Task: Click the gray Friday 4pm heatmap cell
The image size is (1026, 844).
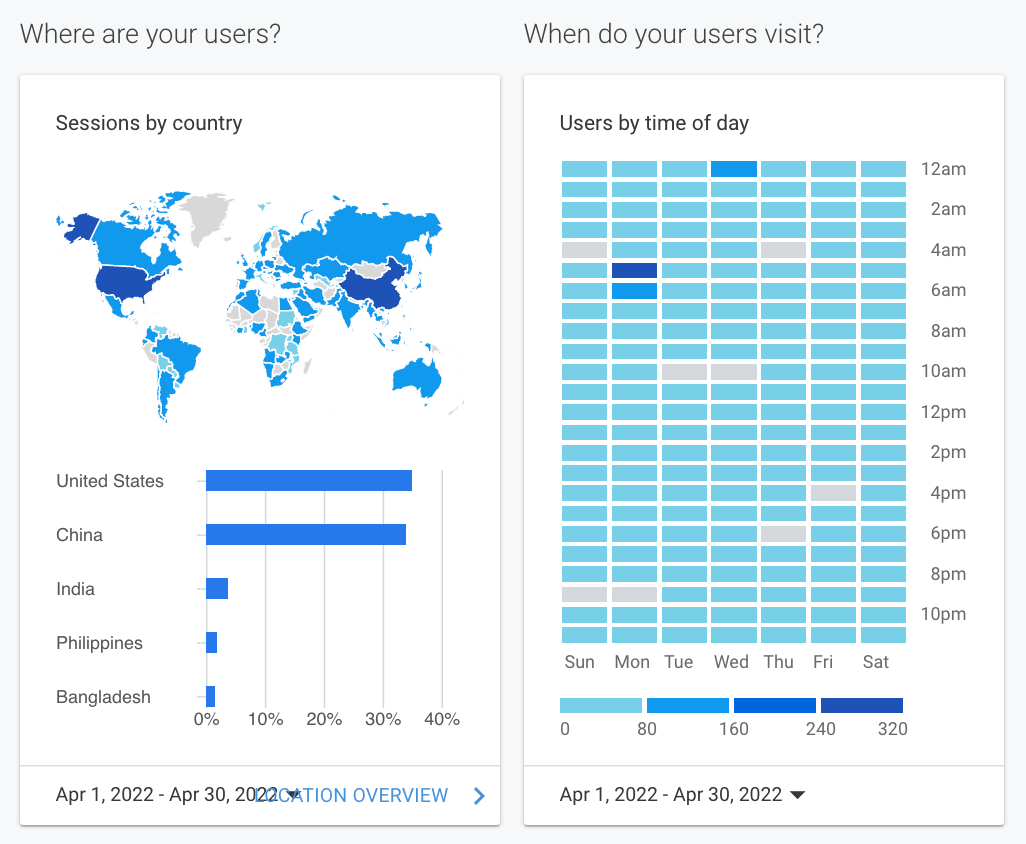Action: point(833,493)
